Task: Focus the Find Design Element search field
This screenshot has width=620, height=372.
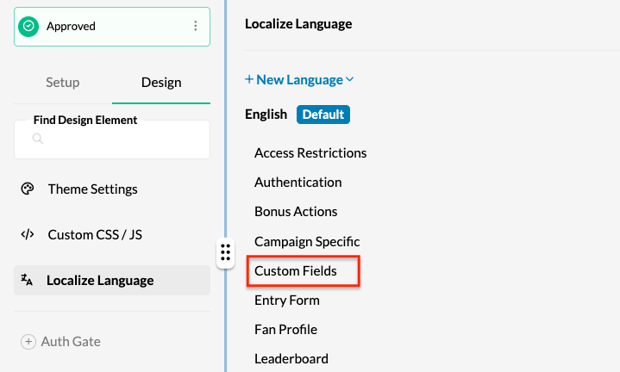Action: (112, 140)
